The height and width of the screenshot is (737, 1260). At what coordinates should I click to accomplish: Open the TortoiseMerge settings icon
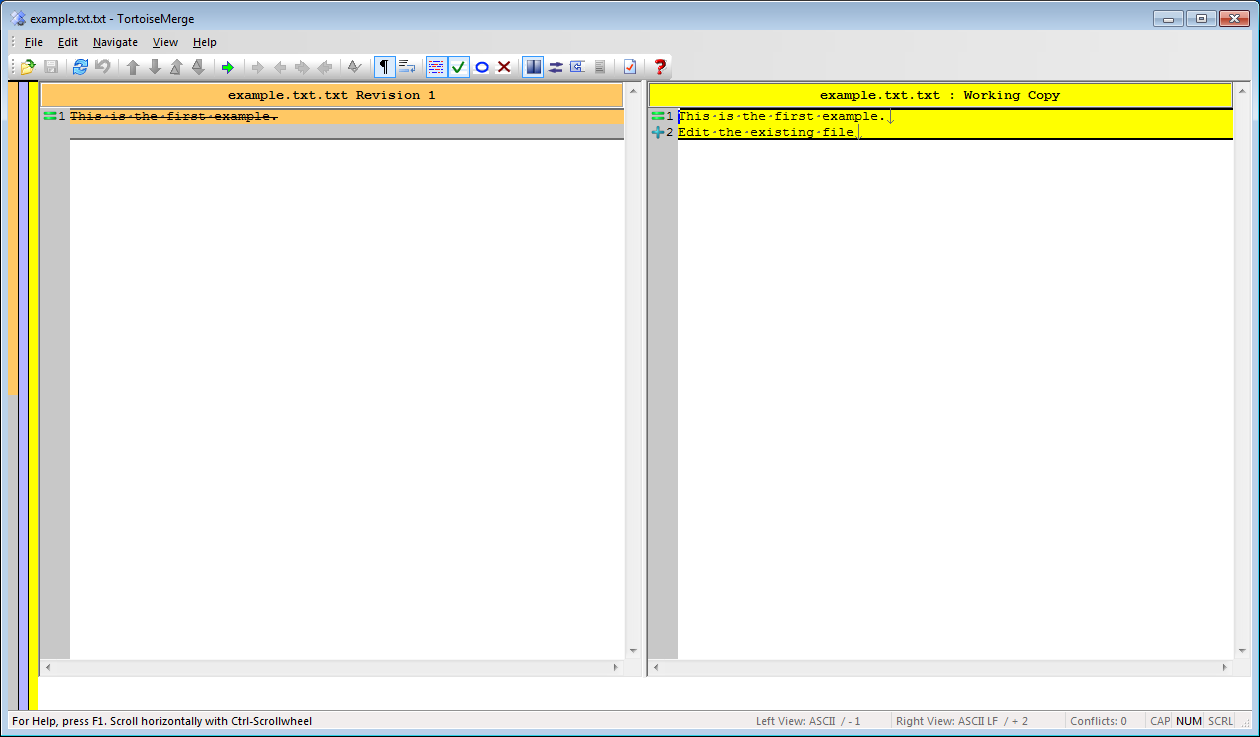(629, 67)
